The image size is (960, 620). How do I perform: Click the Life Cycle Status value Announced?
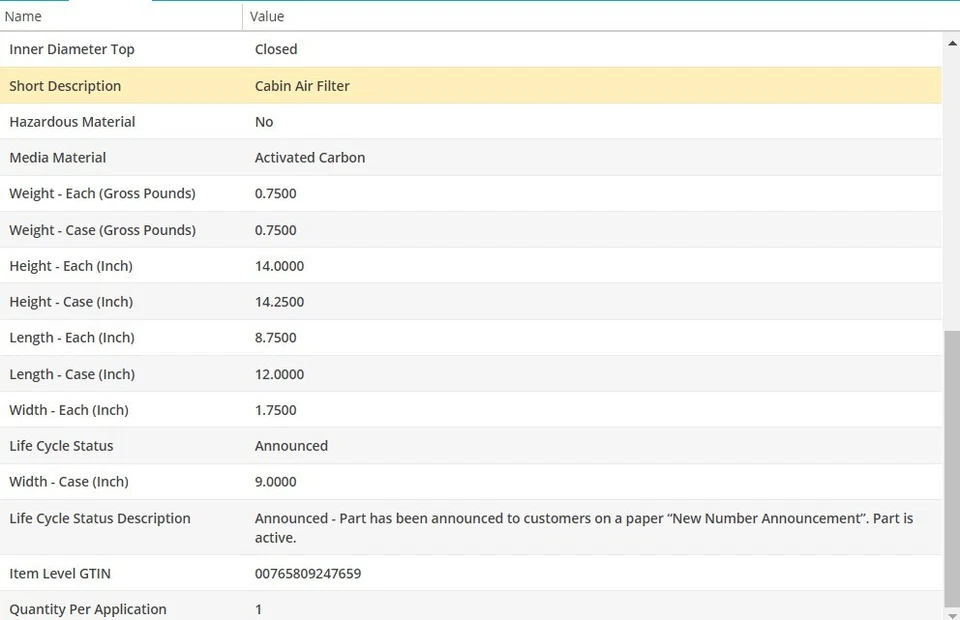(x=291, y=446)
